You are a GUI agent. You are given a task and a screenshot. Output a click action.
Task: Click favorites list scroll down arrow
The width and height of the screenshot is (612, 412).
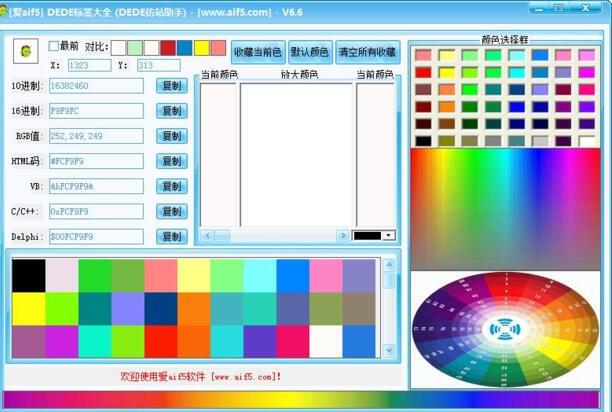tap(389, 350)
